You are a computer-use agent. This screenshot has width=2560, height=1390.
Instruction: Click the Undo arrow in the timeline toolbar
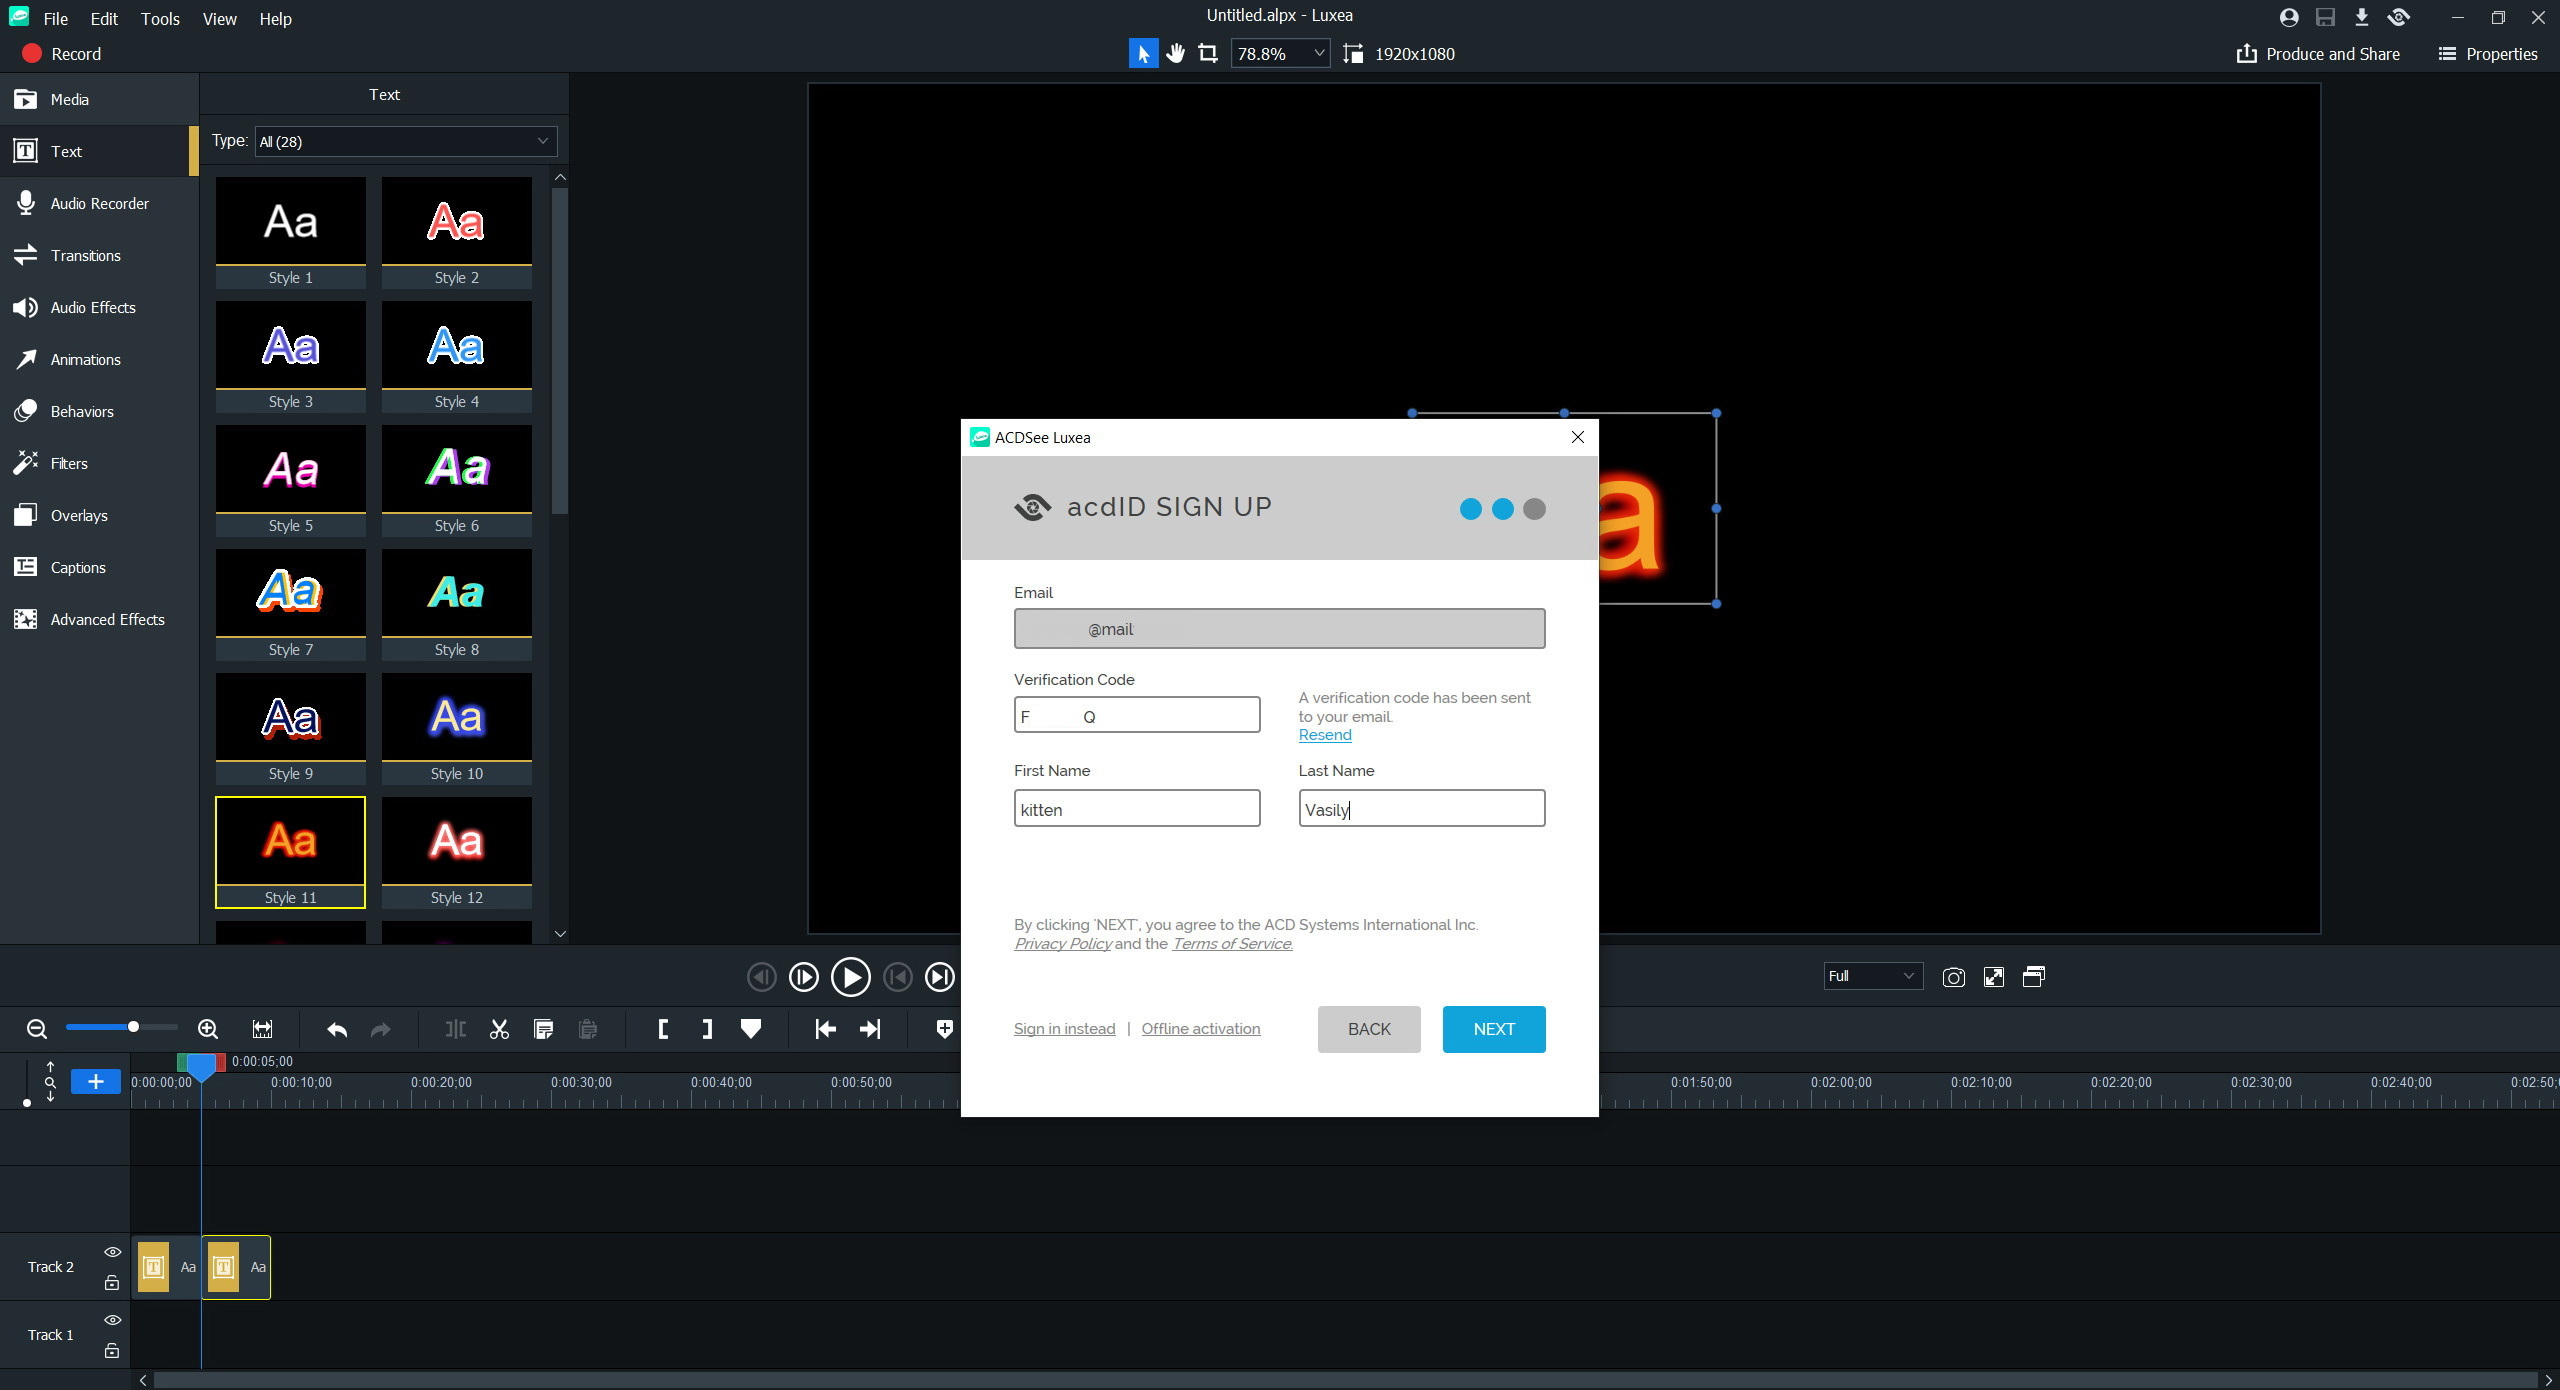coord(337,1029)
